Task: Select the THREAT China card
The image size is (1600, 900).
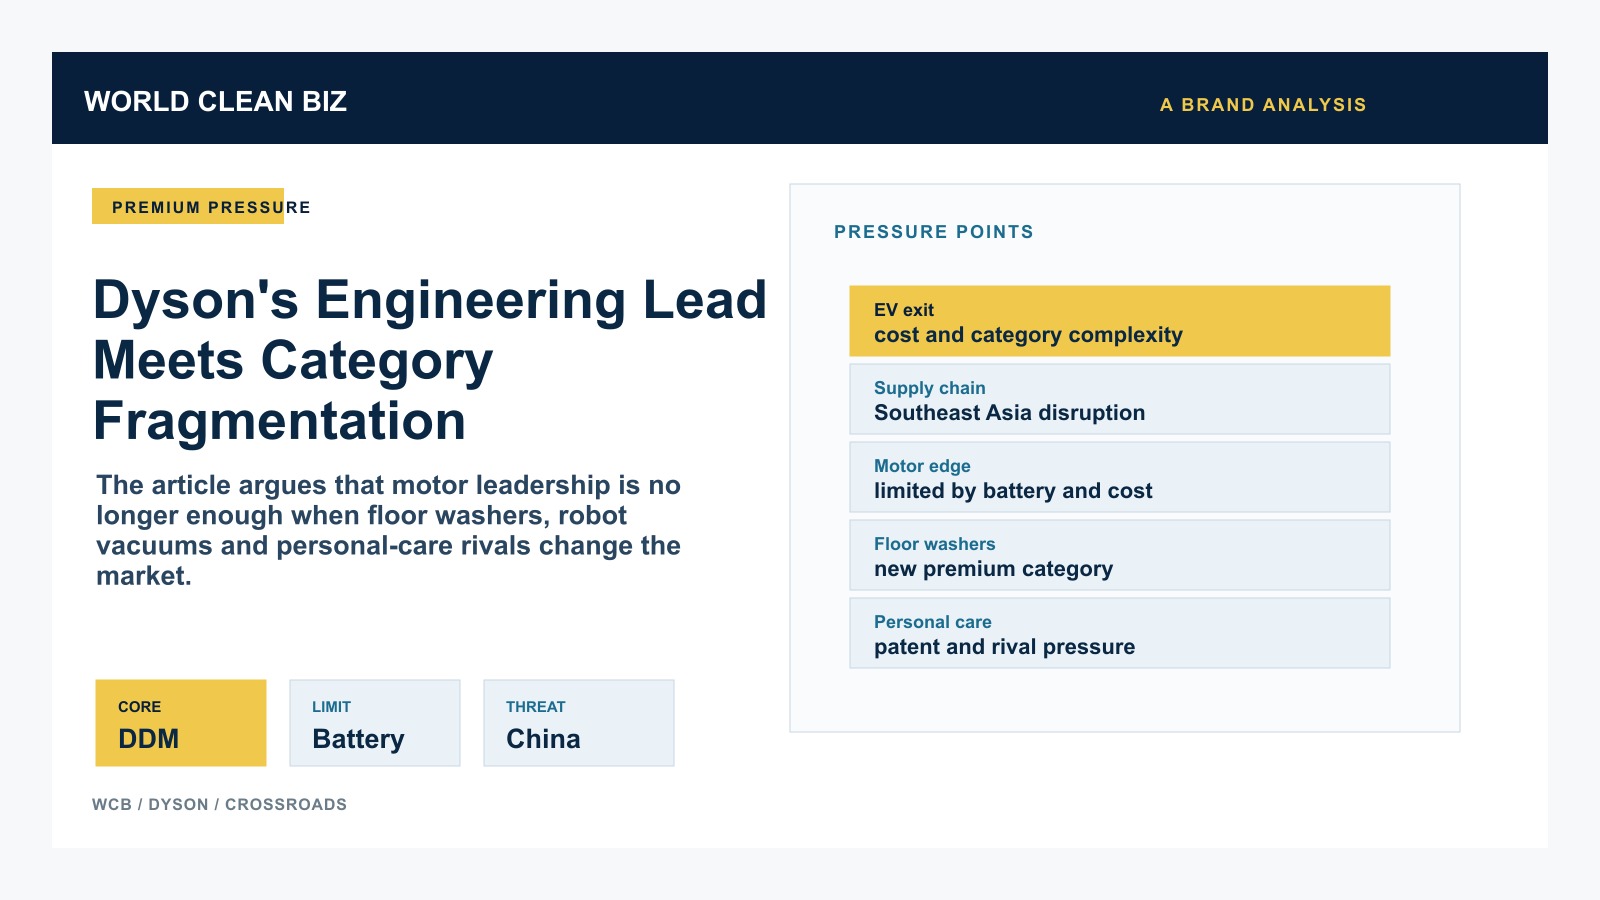Action: point(579,723)
